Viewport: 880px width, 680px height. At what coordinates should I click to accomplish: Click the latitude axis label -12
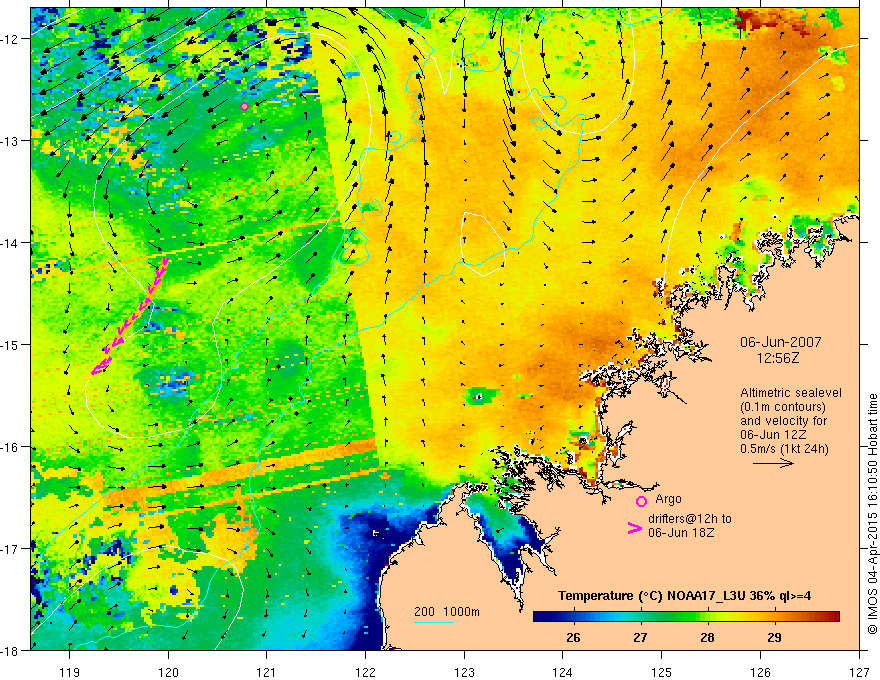coord(11,39)
